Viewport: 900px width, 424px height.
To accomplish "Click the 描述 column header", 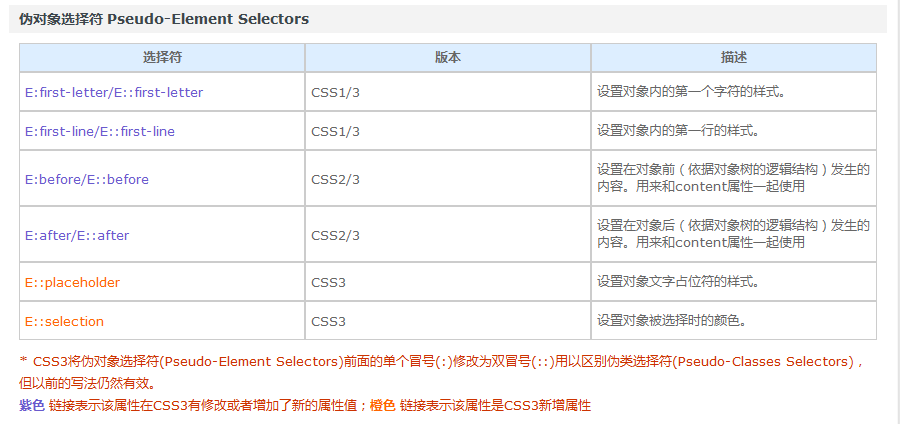I will coord(734,58).
